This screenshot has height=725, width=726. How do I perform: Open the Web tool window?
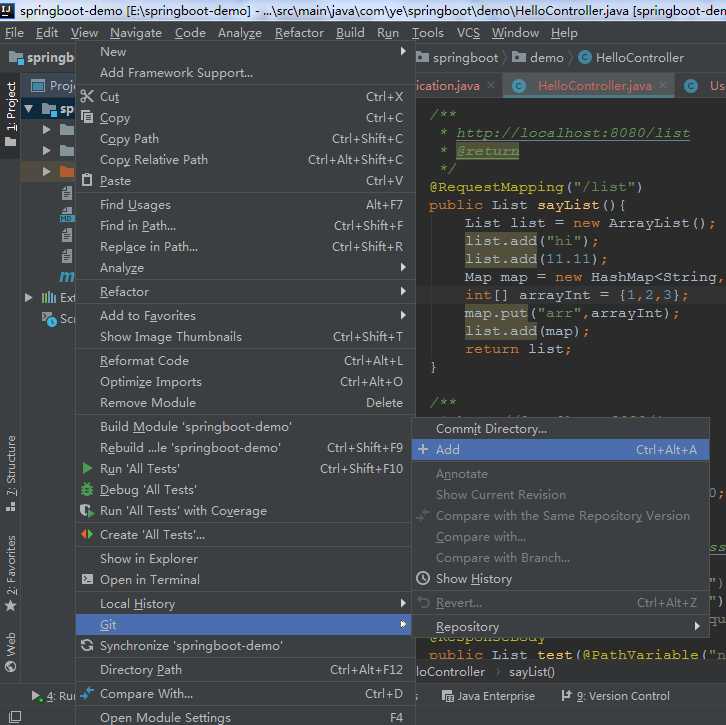click(10, 652)
